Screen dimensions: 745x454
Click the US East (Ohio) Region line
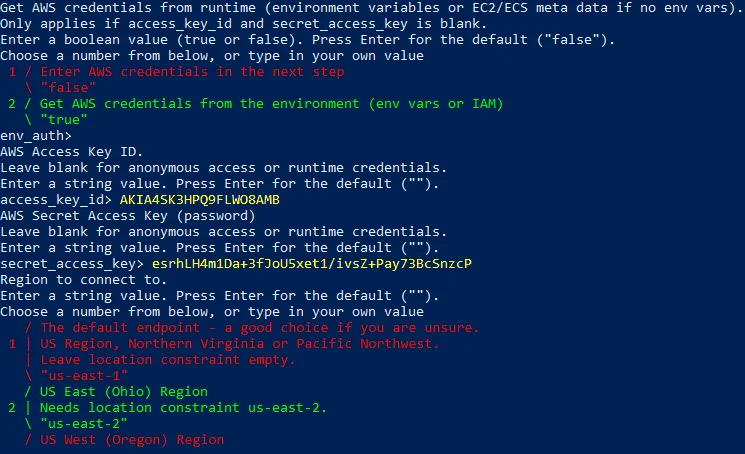(124, 391)
